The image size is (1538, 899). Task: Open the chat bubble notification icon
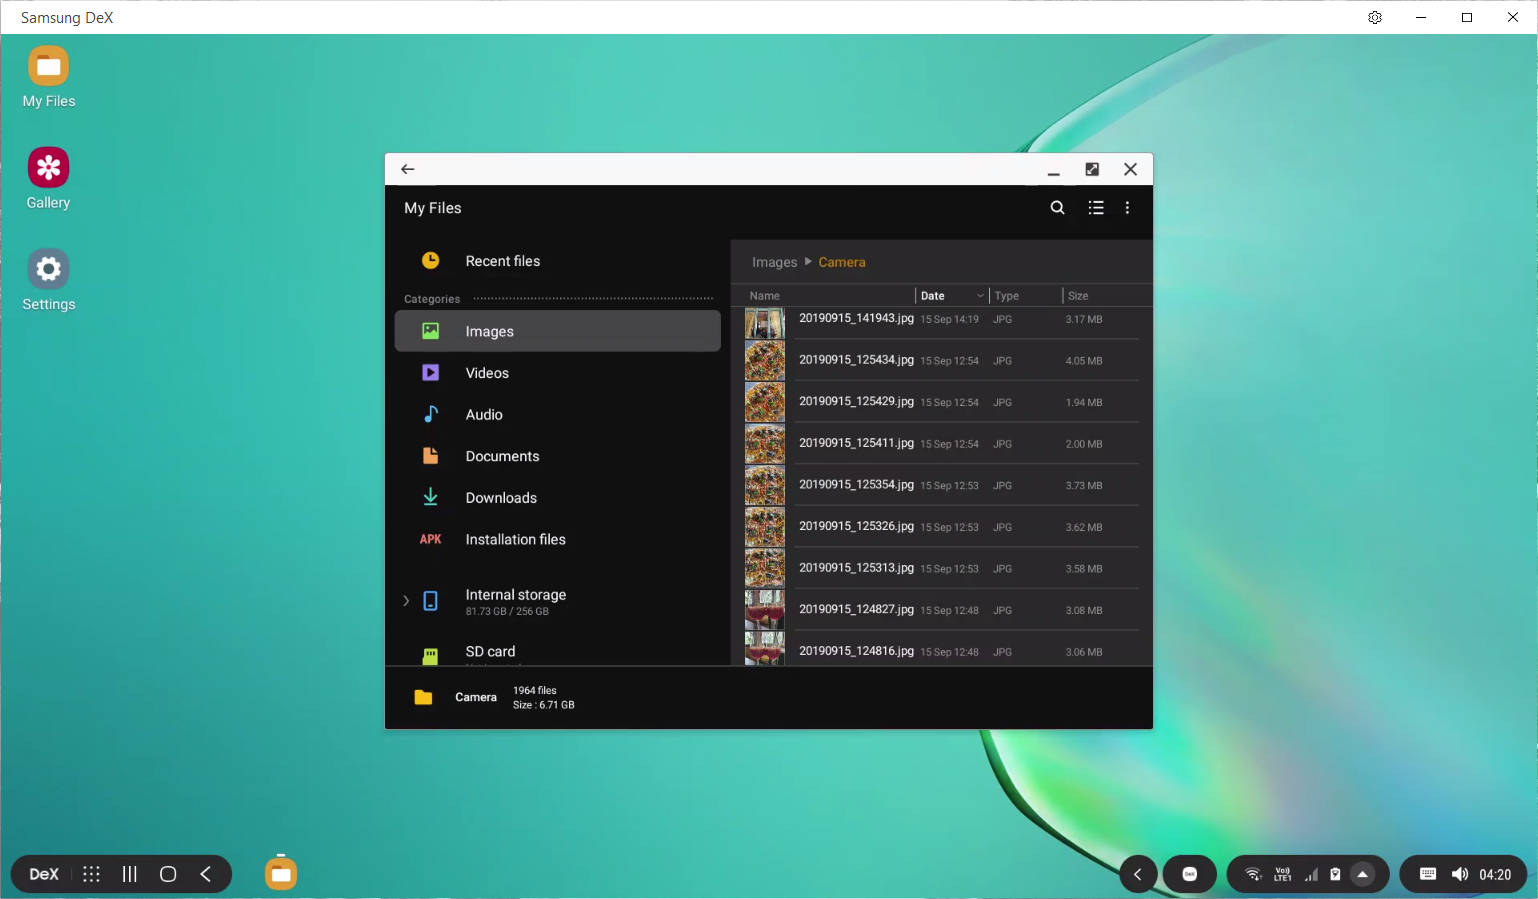1190,874
